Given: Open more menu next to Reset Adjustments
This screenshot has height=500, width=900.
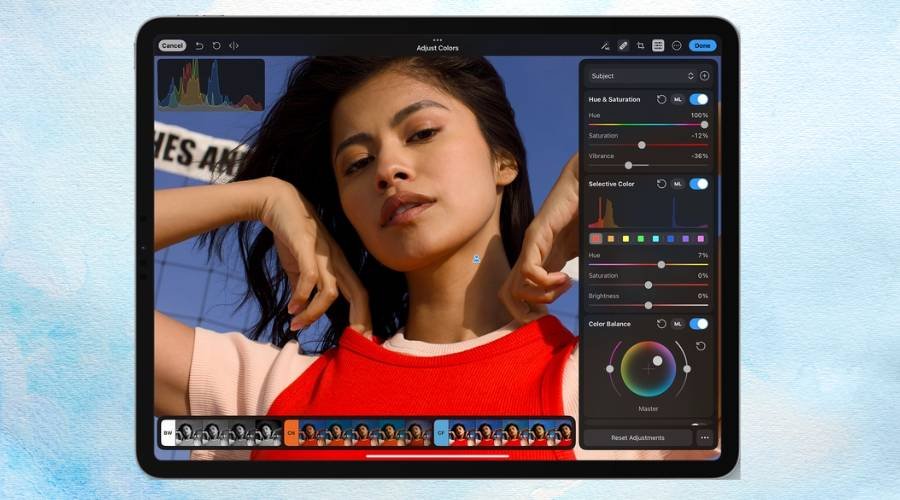Looking at the screenshot, I should click(705, 438).
